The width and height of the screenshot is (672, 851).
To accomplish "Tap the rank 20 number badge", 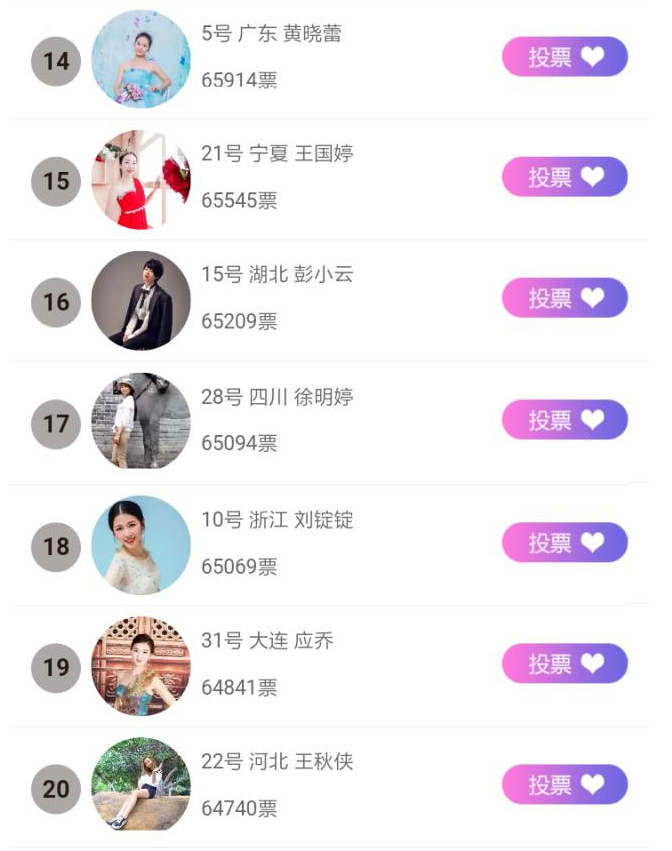I will tap(56, 789).
